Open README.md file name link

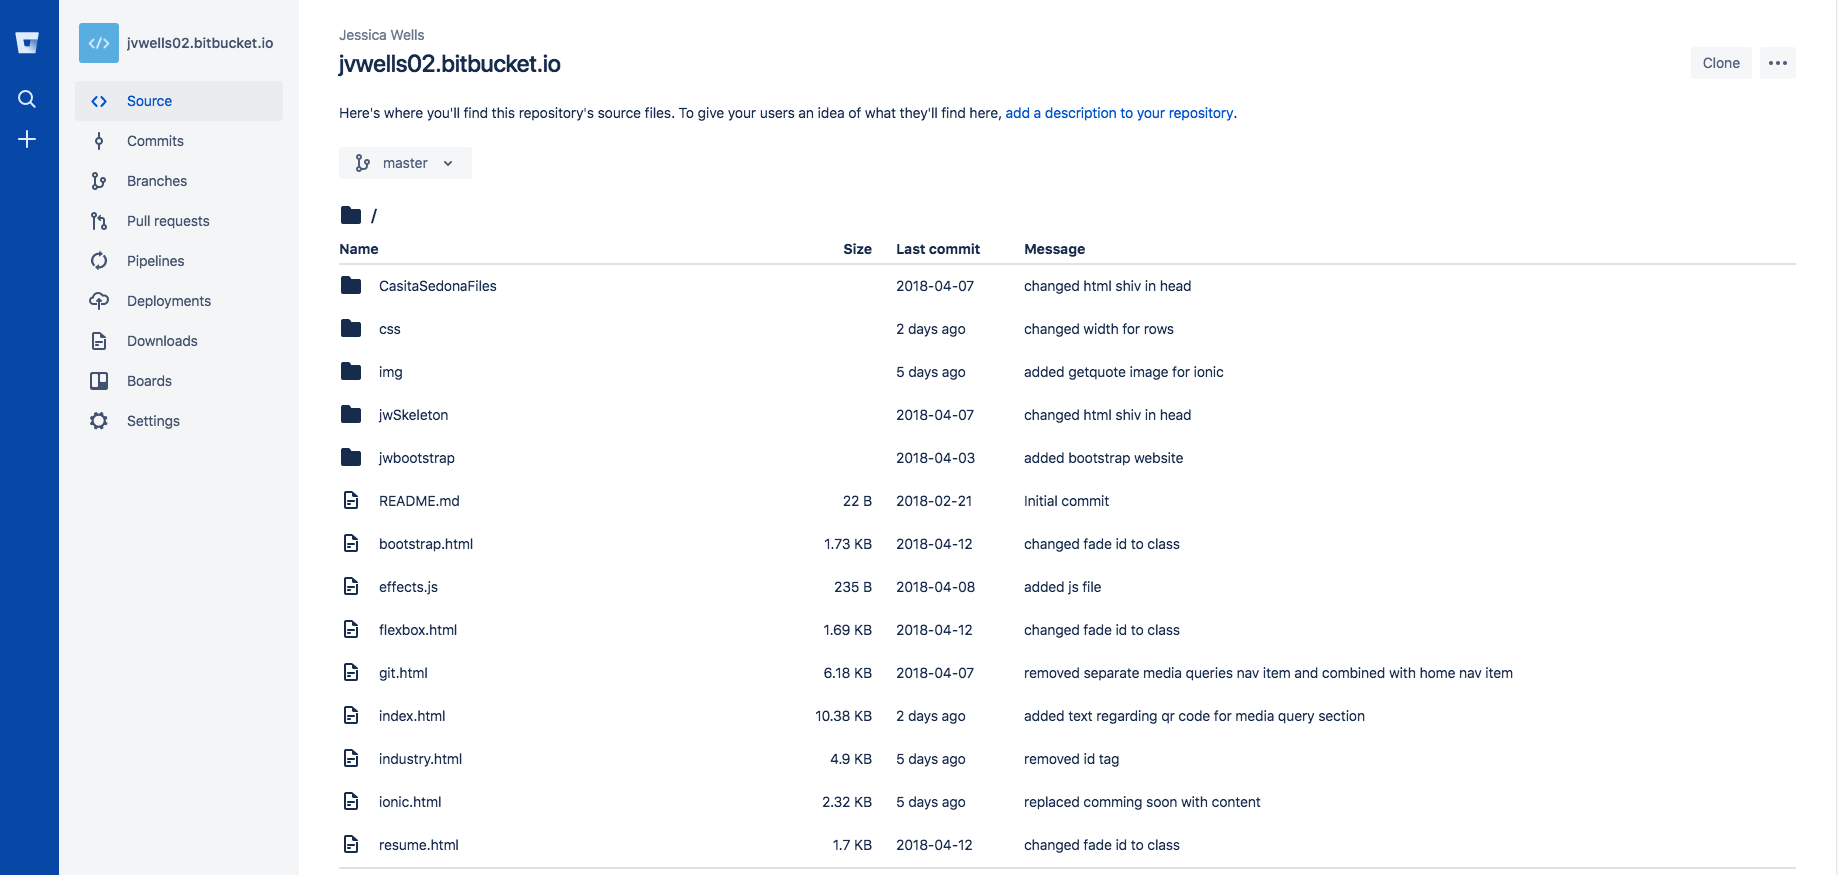pos(419,501)
